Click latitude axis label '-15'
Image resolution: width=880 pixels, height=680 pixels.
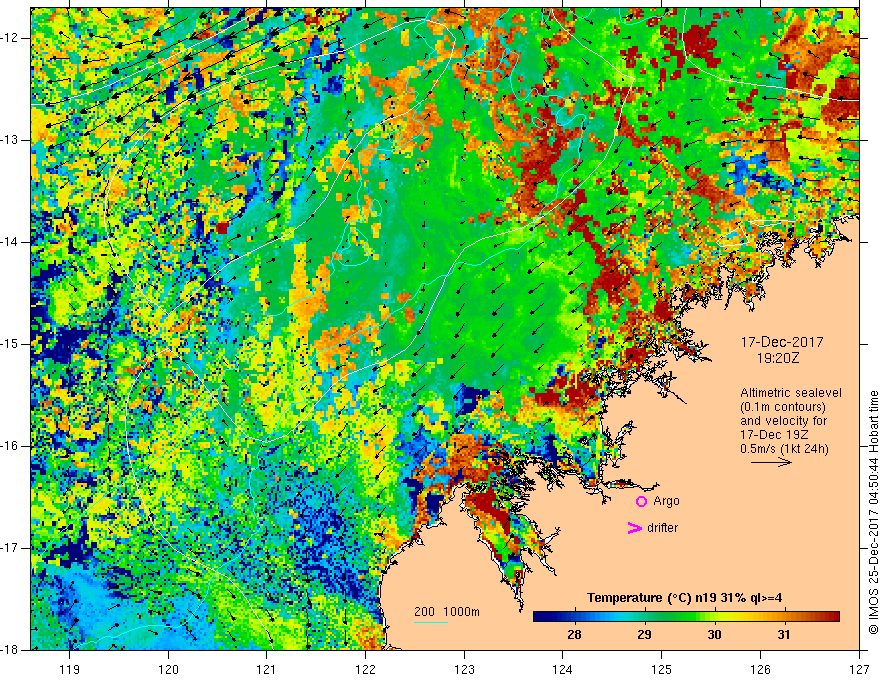click(10, 344)
